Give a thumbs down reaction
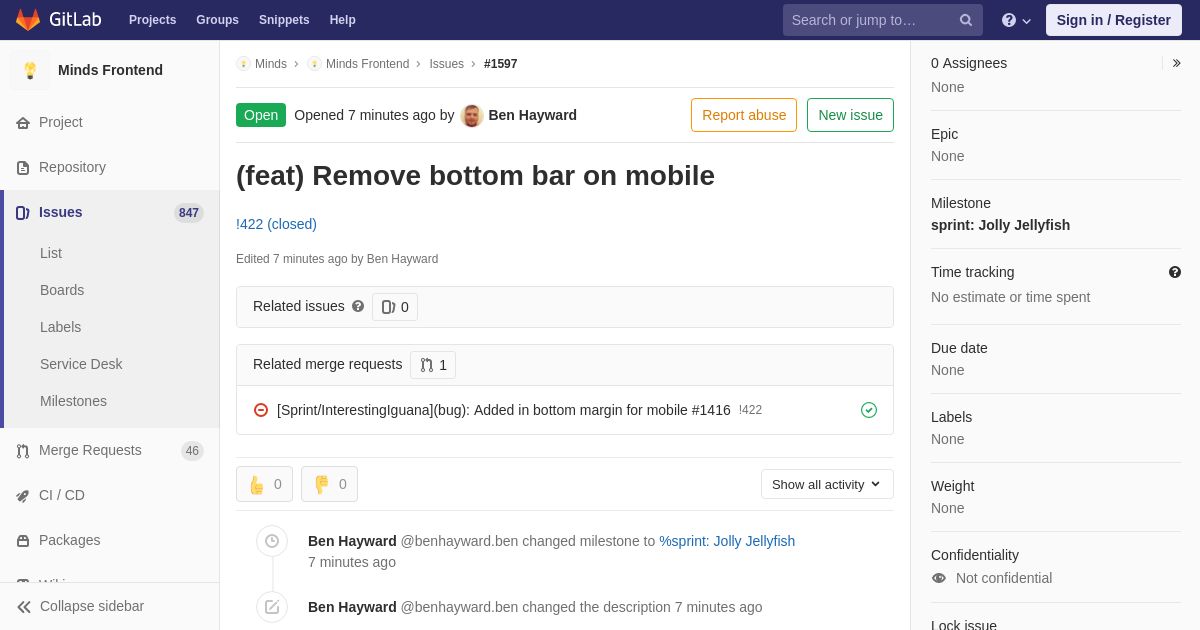 tap(329, 484)
